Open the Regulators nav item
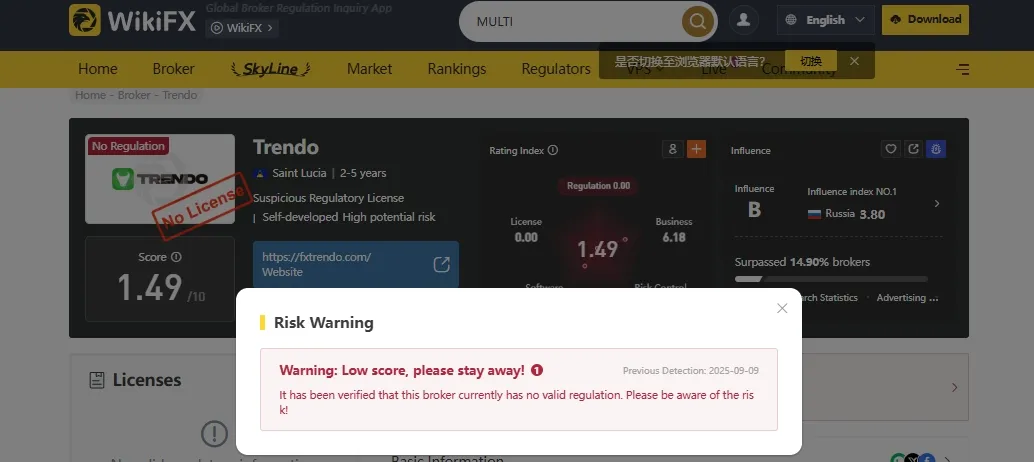This screenshot has height=462, width=1034. click(556, 69)
